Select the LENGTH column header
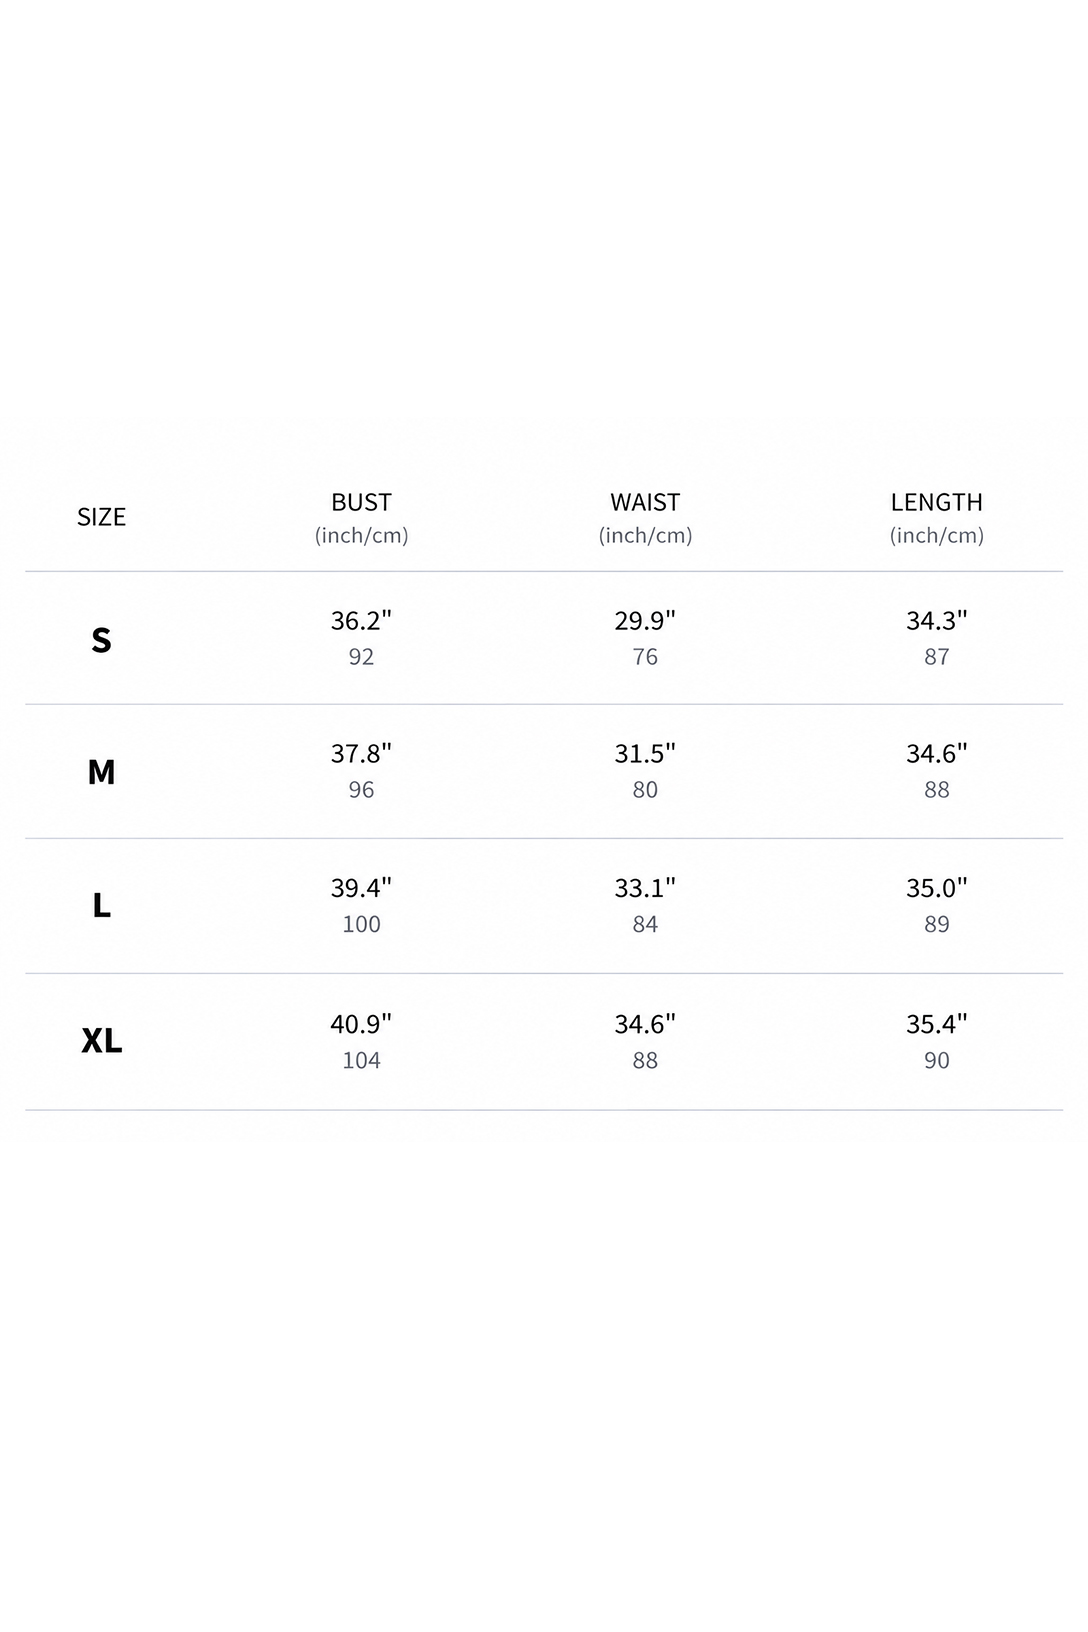The image size is (1088, 1632). point(937,502)
